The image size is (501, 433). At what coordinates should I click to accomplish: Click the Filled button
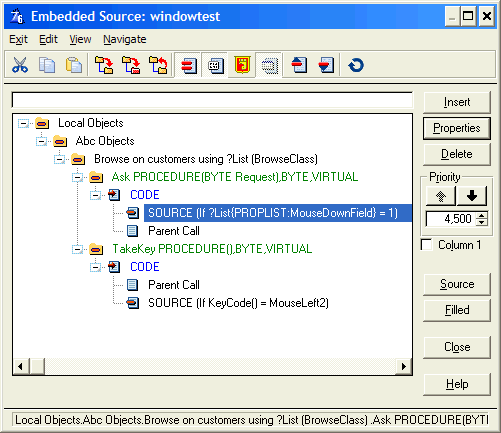[457, 310]
